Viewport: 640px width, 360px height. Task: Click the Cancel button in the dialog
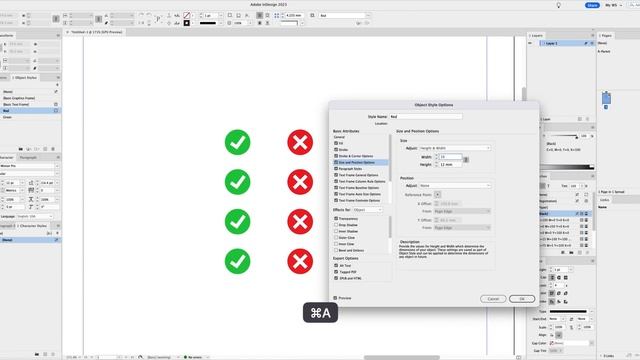(x=493, y=299)
